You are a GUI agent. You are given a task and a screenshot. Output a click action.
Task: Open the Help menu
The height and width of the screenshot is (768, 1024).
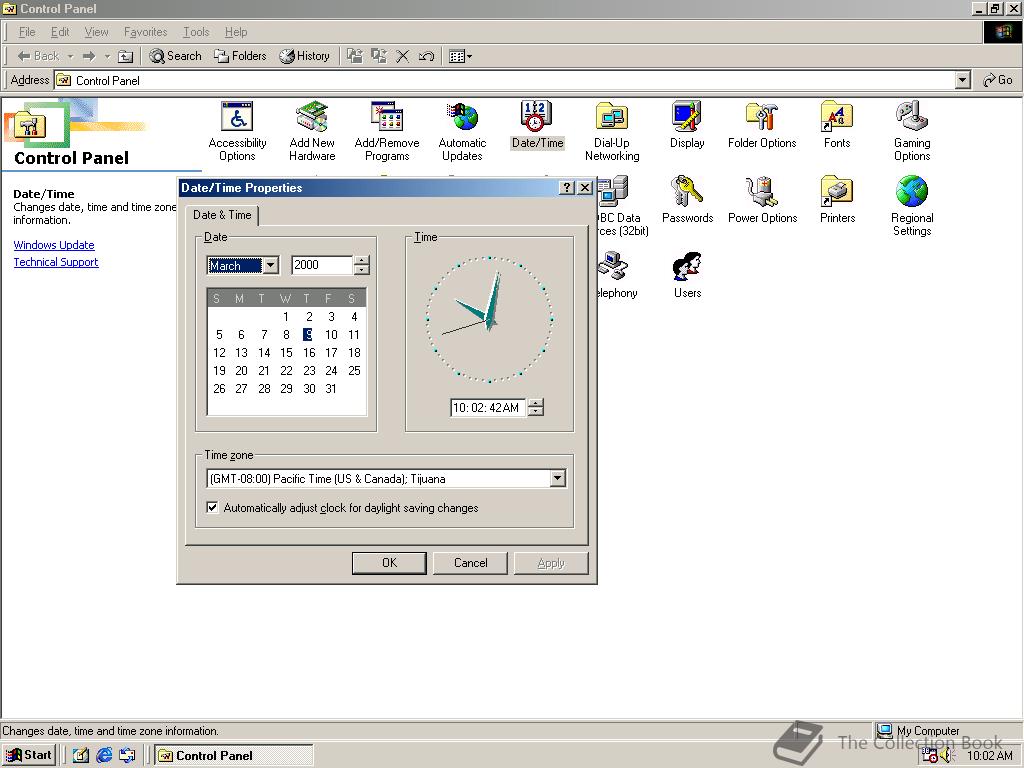tap(236, 32)
